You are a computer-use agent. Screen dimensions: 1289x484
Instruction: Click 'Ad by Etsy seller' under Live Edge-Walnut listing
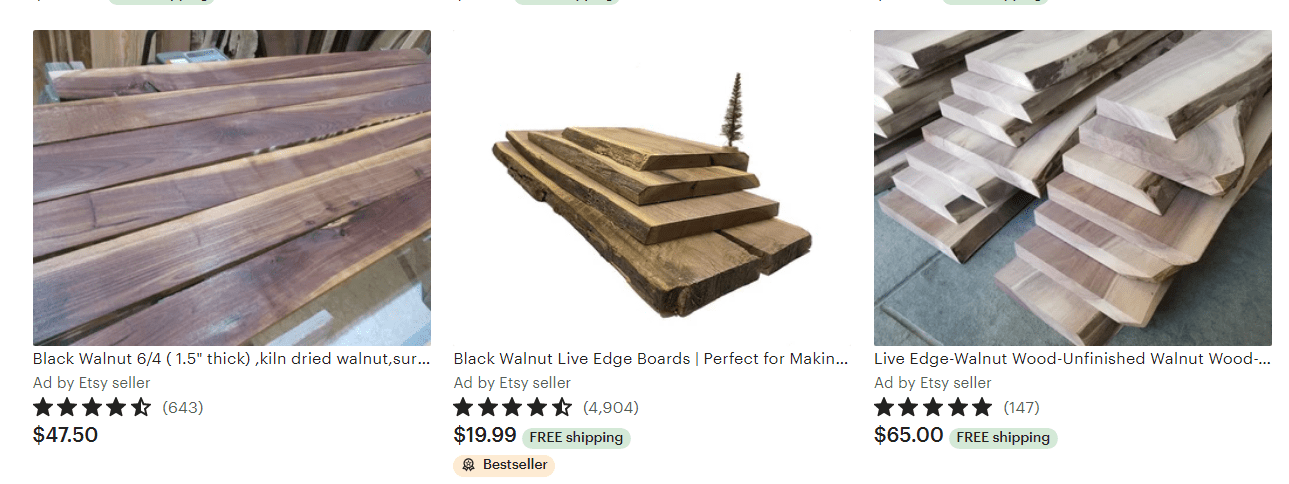933,383
